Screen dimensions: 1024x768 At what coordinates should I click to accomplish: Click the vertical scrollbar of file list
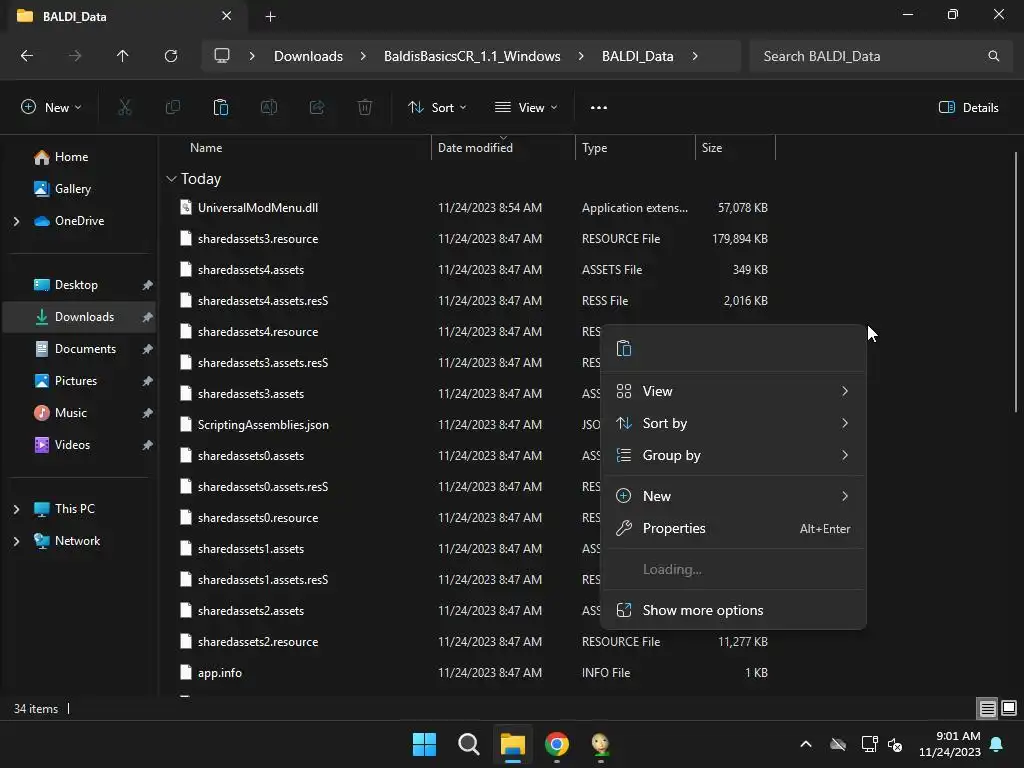[1016, 282]
